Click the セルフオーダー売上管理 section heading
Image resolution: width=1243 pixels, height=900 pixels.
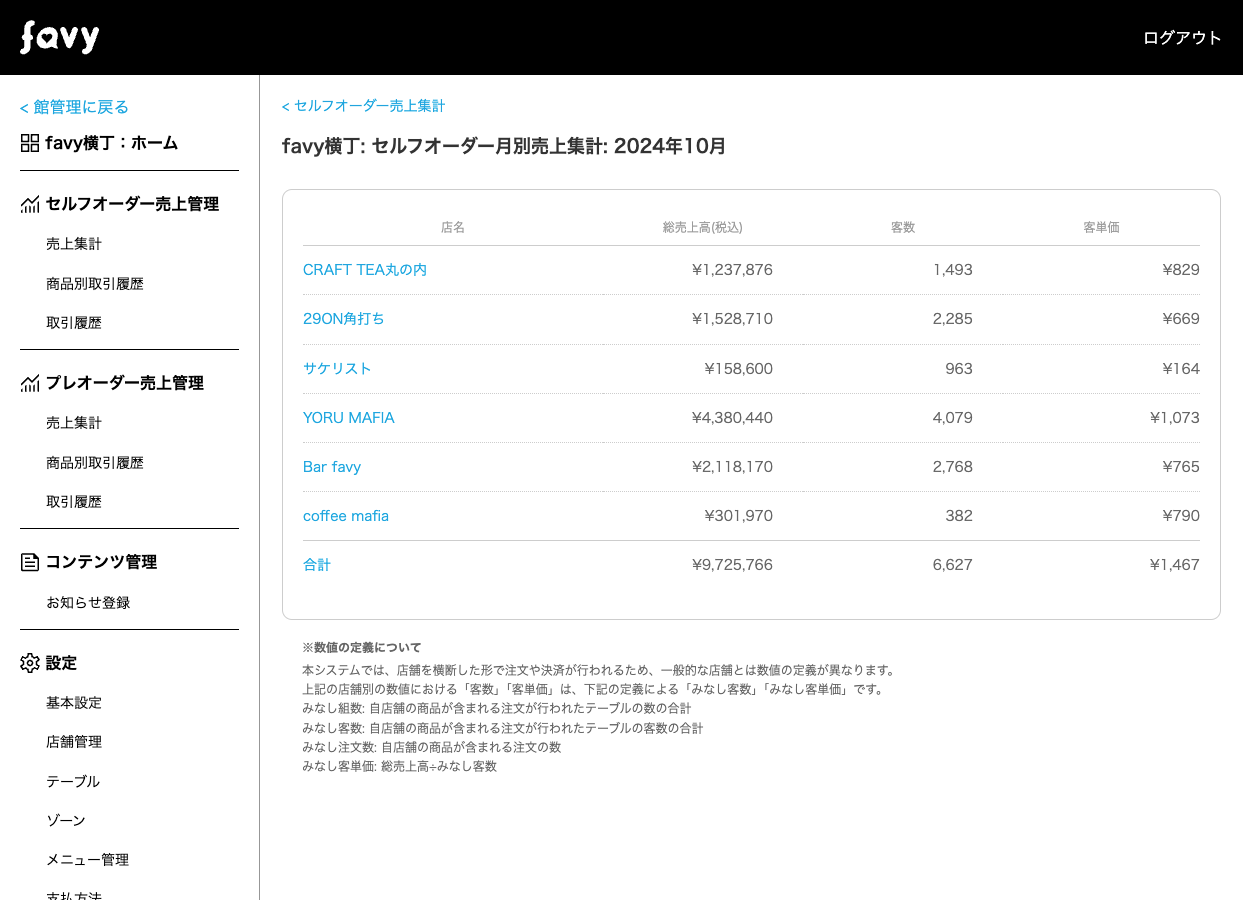click(132, 204)
